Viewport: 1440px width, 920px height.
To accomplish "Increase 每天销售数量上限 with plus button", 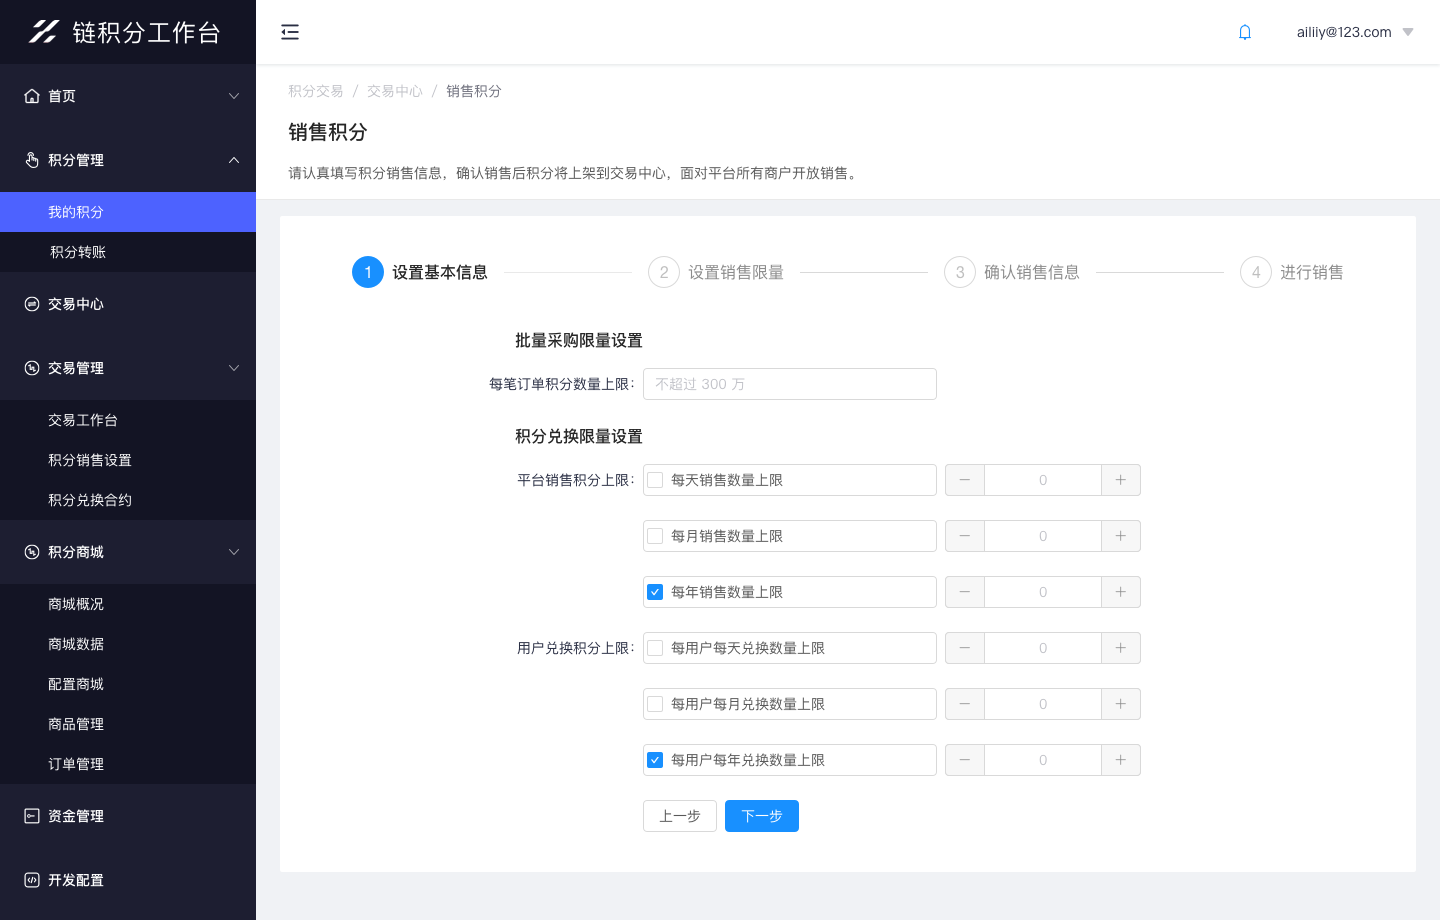I will click(1121, 480).
